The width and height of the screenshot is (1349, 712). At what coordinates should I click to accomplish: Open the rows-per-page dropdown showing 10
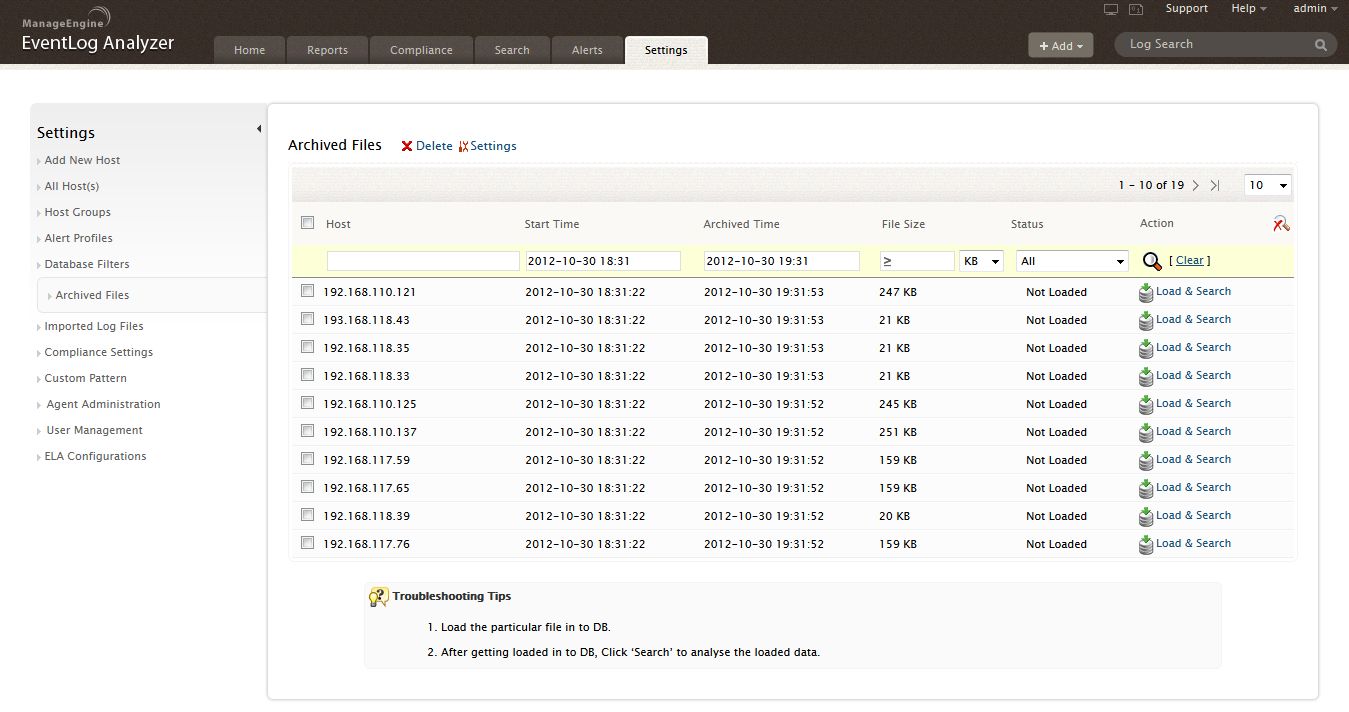click(1268, 185)
